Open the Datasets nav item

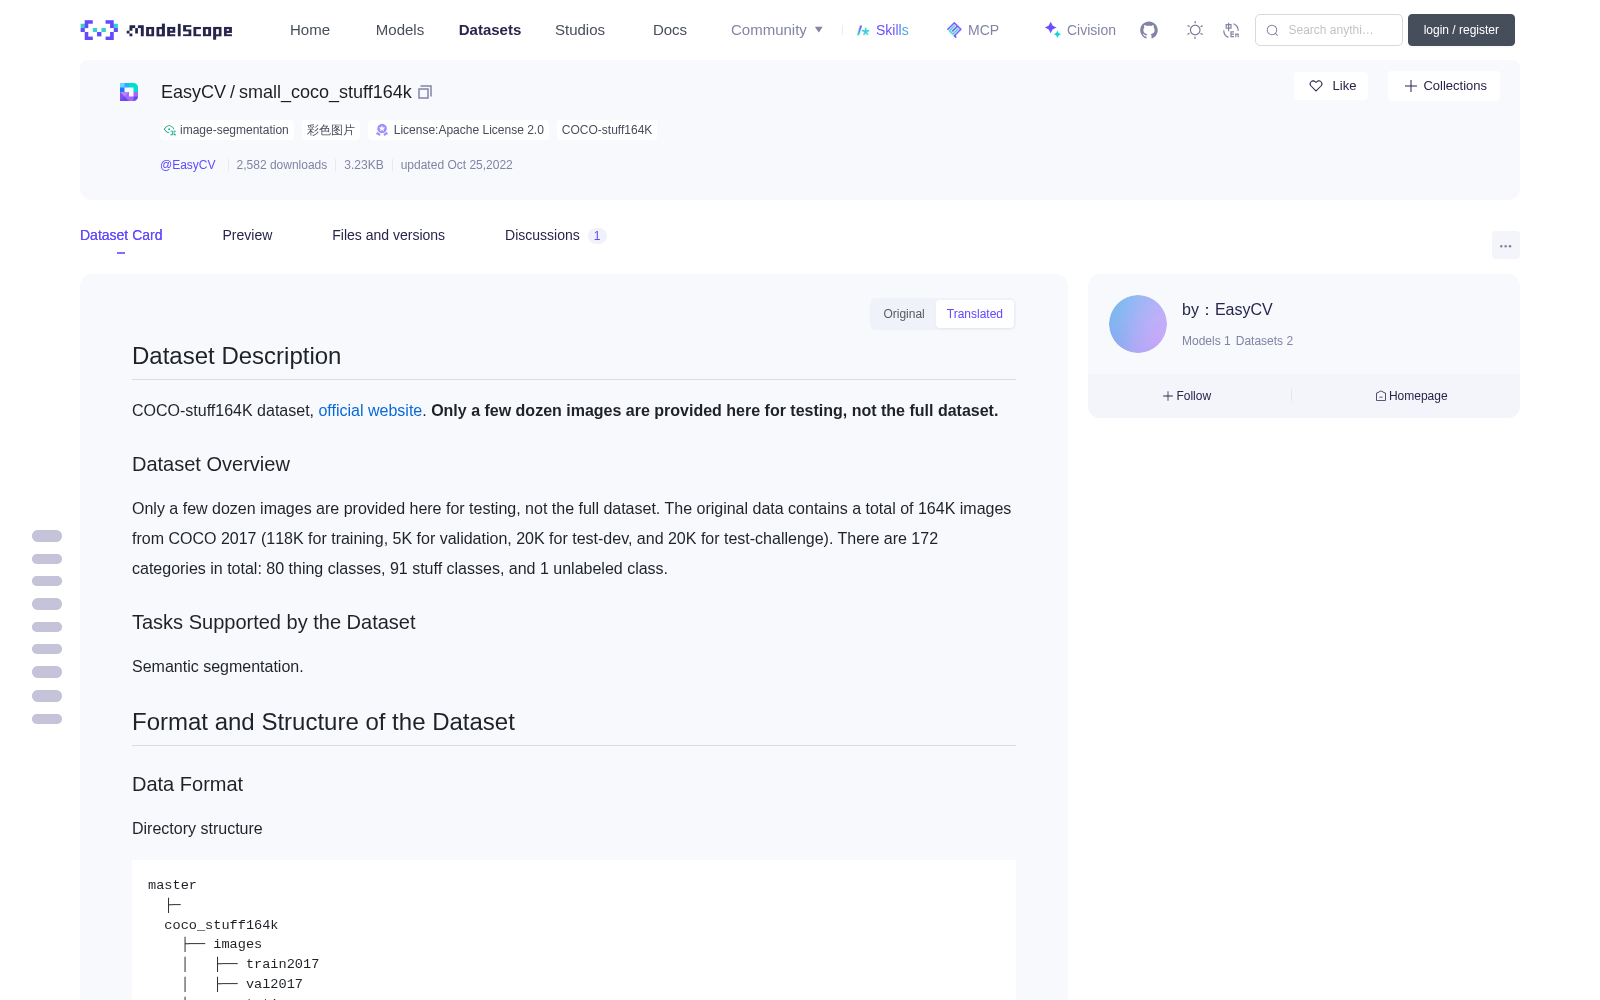pyautogui.click(x=490, y=30)
